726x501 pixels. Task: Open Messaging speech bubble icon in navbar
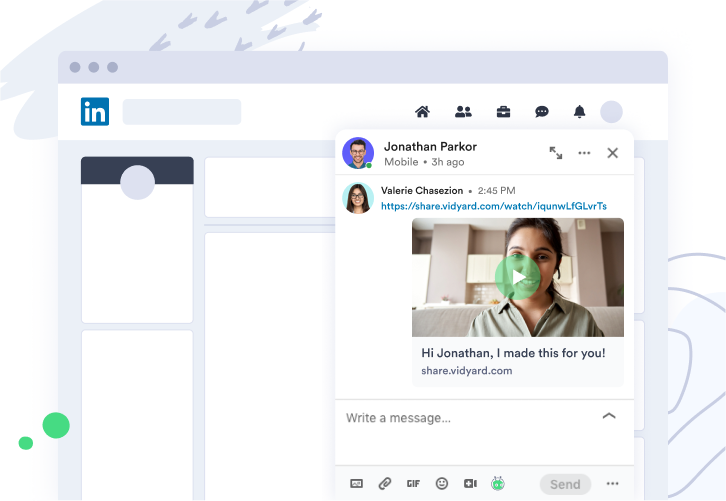pyautogui.click(x=542, y=112)
